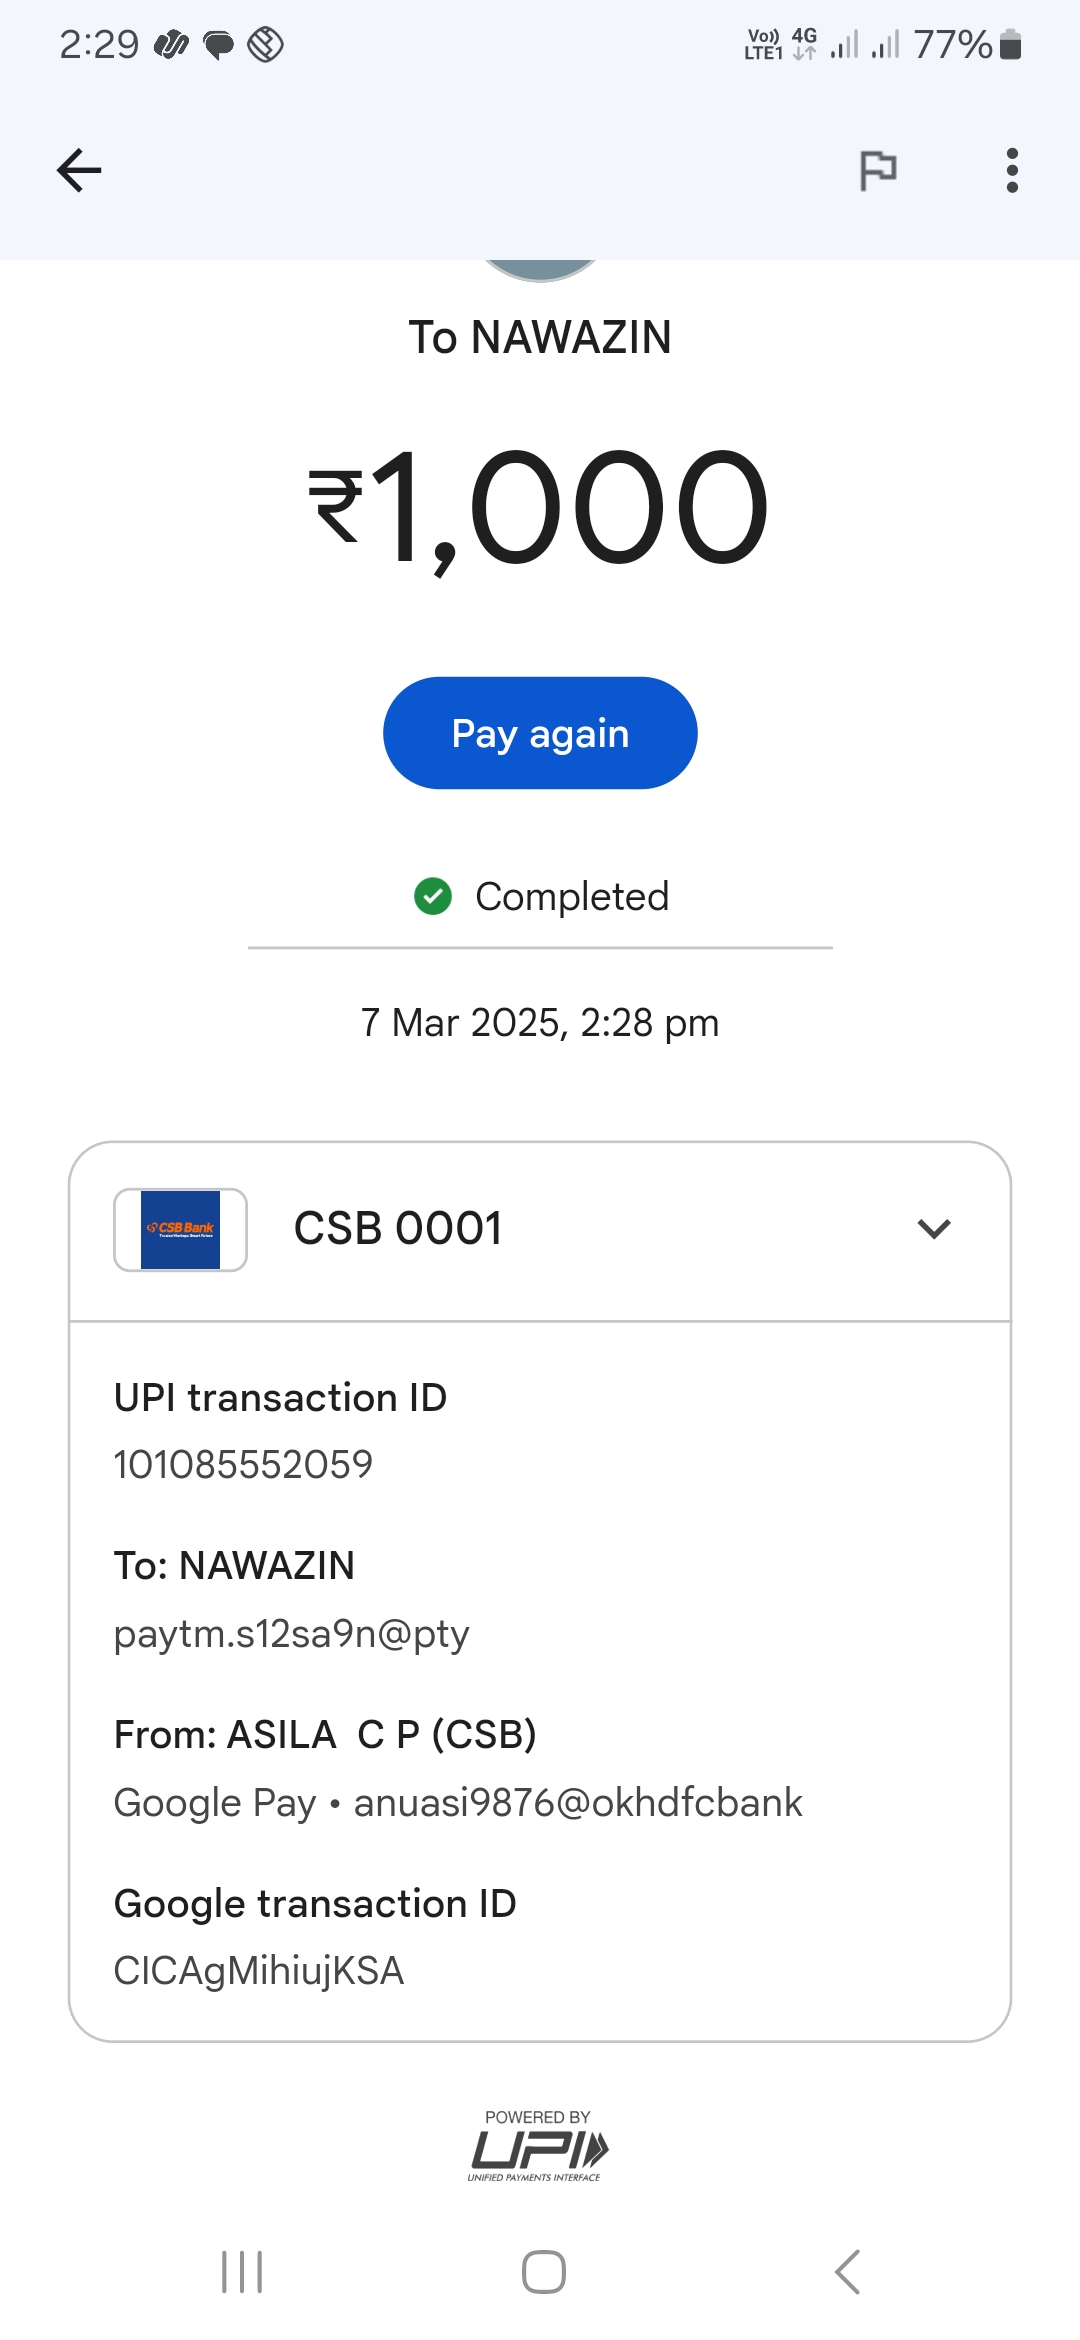Tap UPI transaction ID 101085552059

[x=243, y=1465]
